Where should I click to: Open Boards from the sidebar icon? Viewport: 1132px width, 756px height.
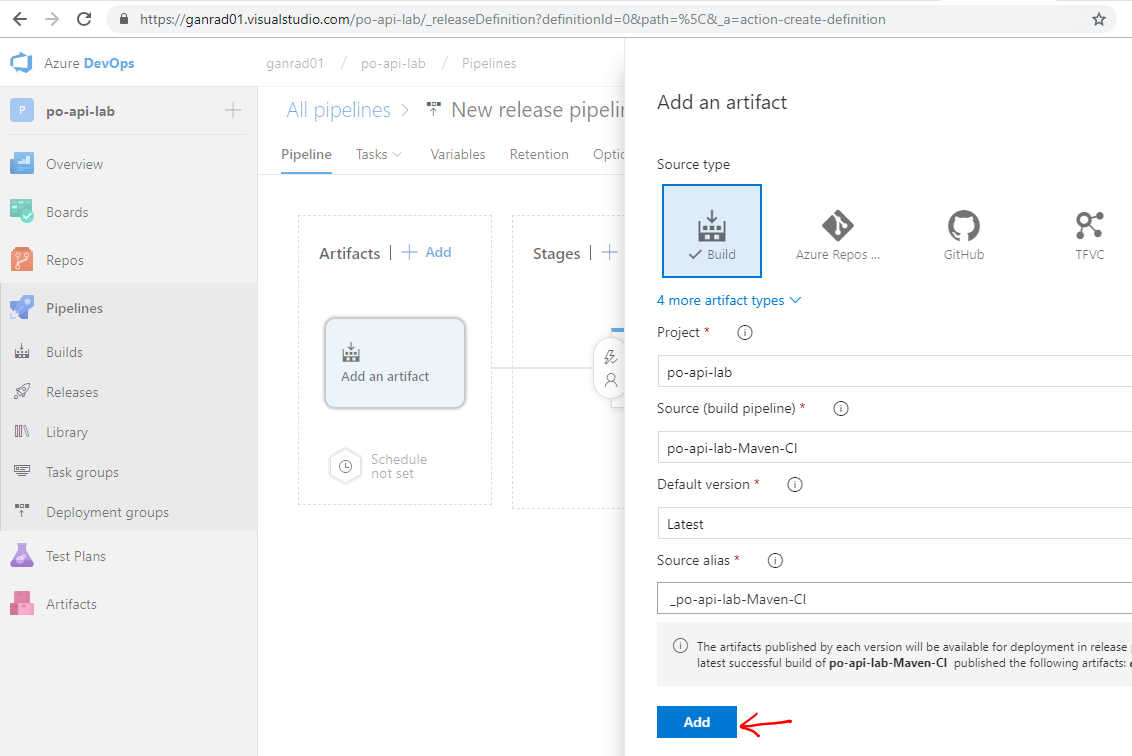click(22, 212)
